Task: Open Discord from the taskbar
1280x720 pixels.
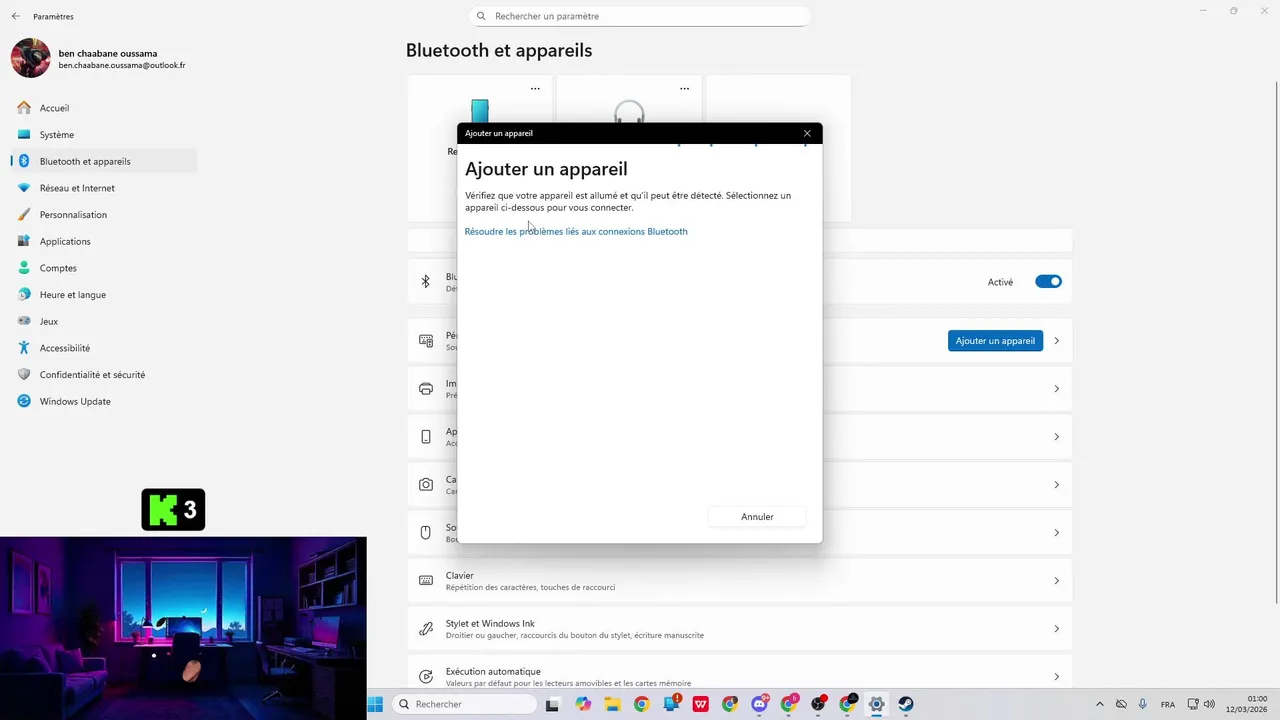Action: point(759,704)
